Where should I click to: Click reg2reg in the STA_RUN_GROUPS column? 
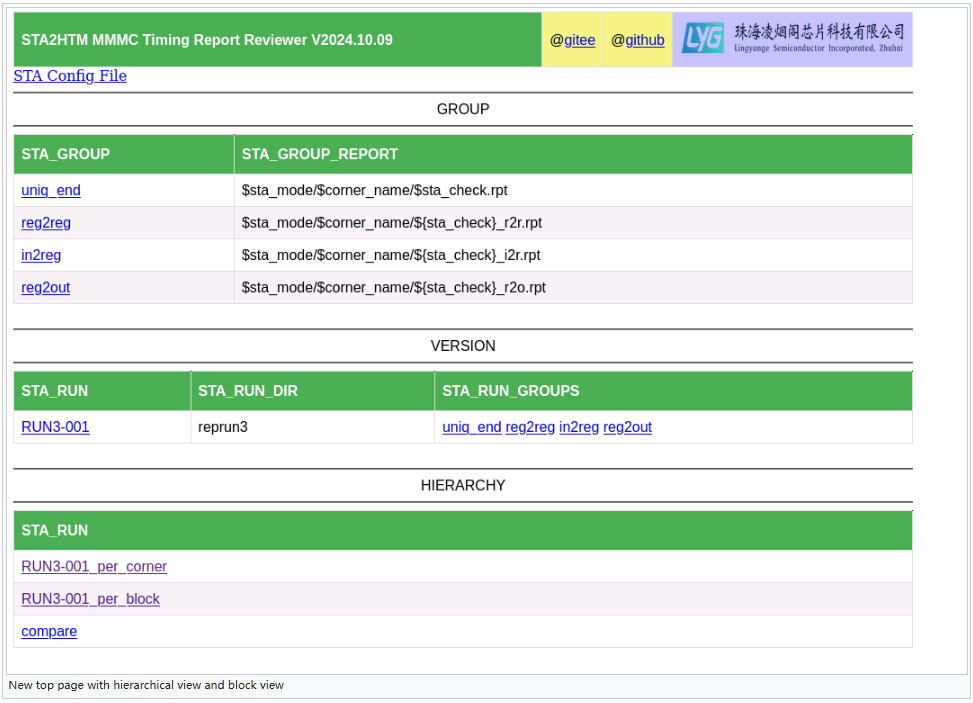click(530, 427)
